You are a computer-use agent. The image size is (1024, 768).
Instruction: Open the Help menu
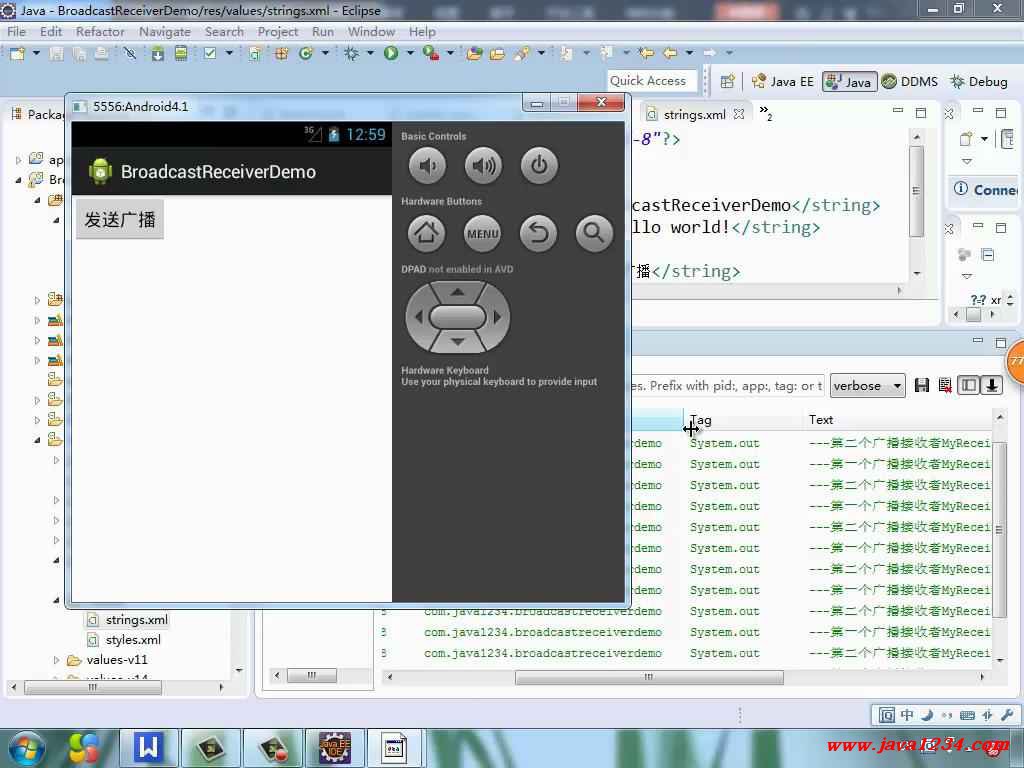pos(422,31)
